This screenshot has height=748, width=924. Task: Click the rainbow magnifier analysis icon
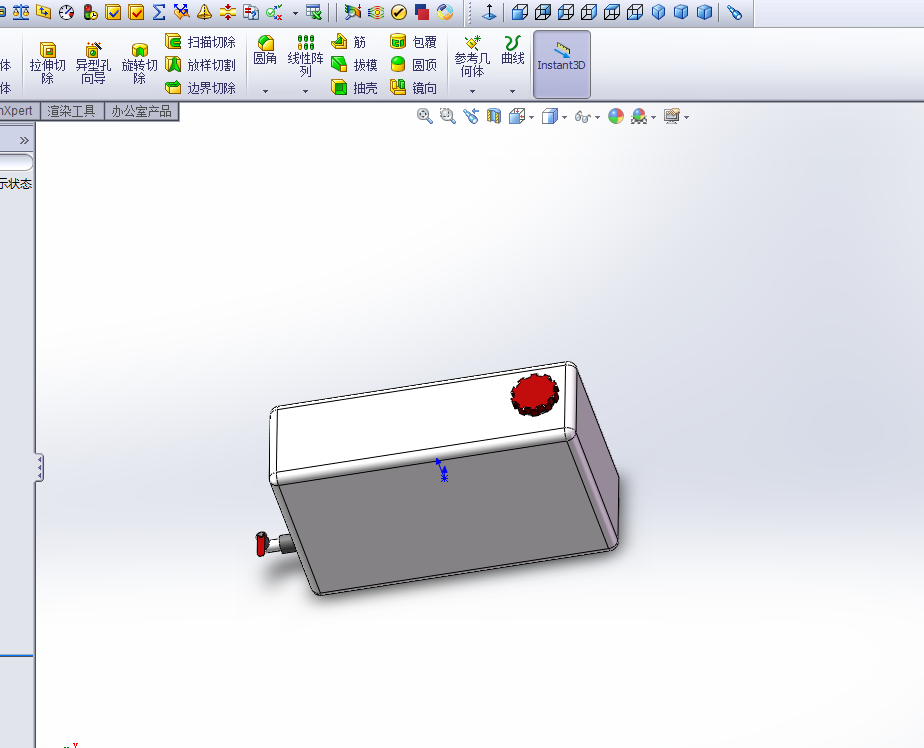[352, 12]
